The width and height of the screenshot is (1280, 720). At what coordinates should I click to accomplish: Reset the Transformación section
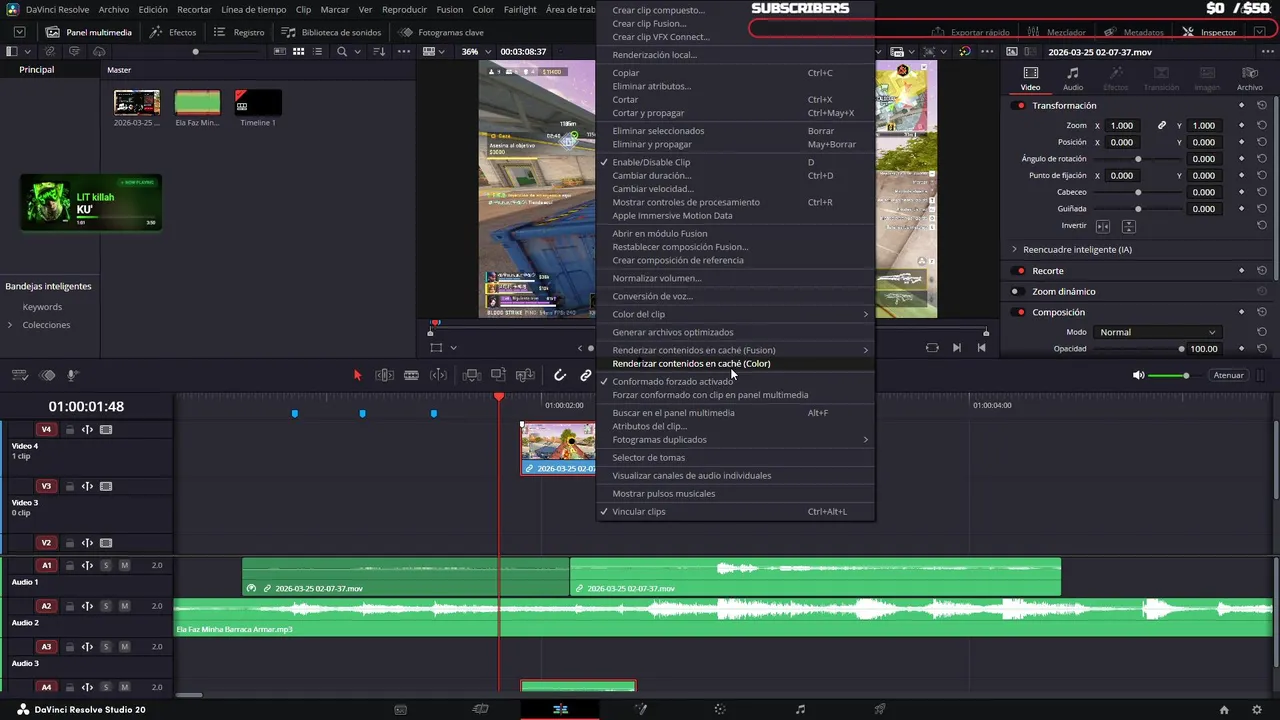pos(1262,106)
